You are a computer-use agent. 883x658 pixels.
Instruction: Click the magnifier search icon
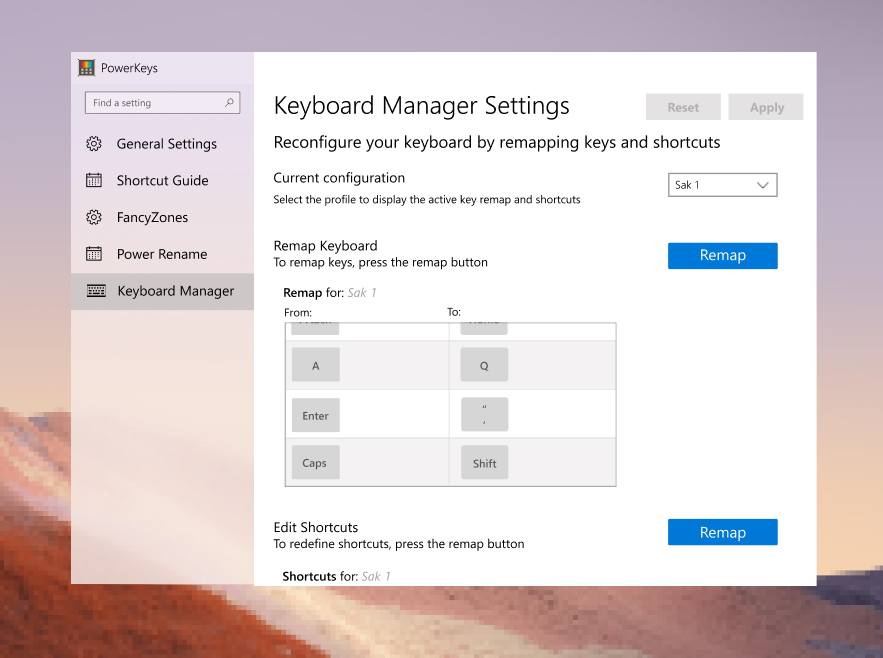(x=229, y=102)
